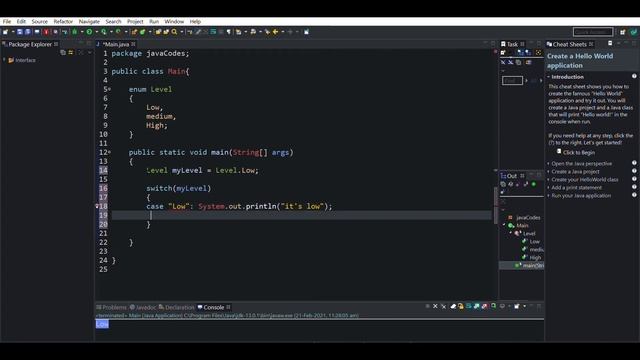This screenshot has height=360, width=640.
Task: Open the Navigate menu
Action: click(89, 21)
